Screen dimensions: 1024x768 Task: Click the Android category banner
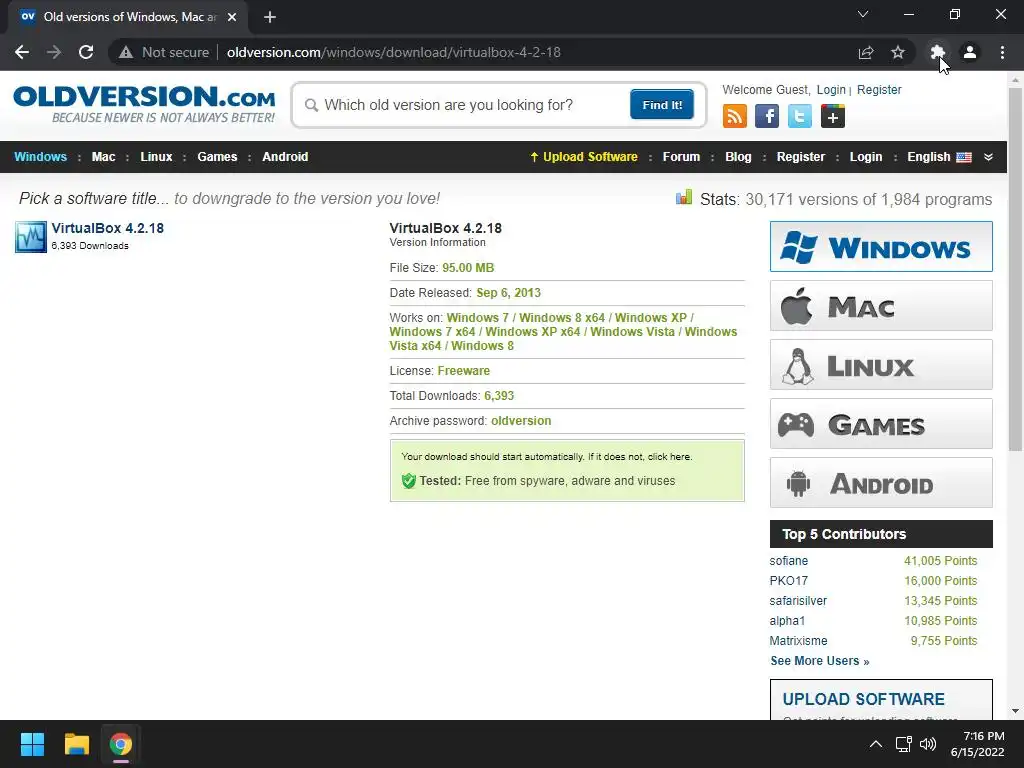[x=881, y=483]
